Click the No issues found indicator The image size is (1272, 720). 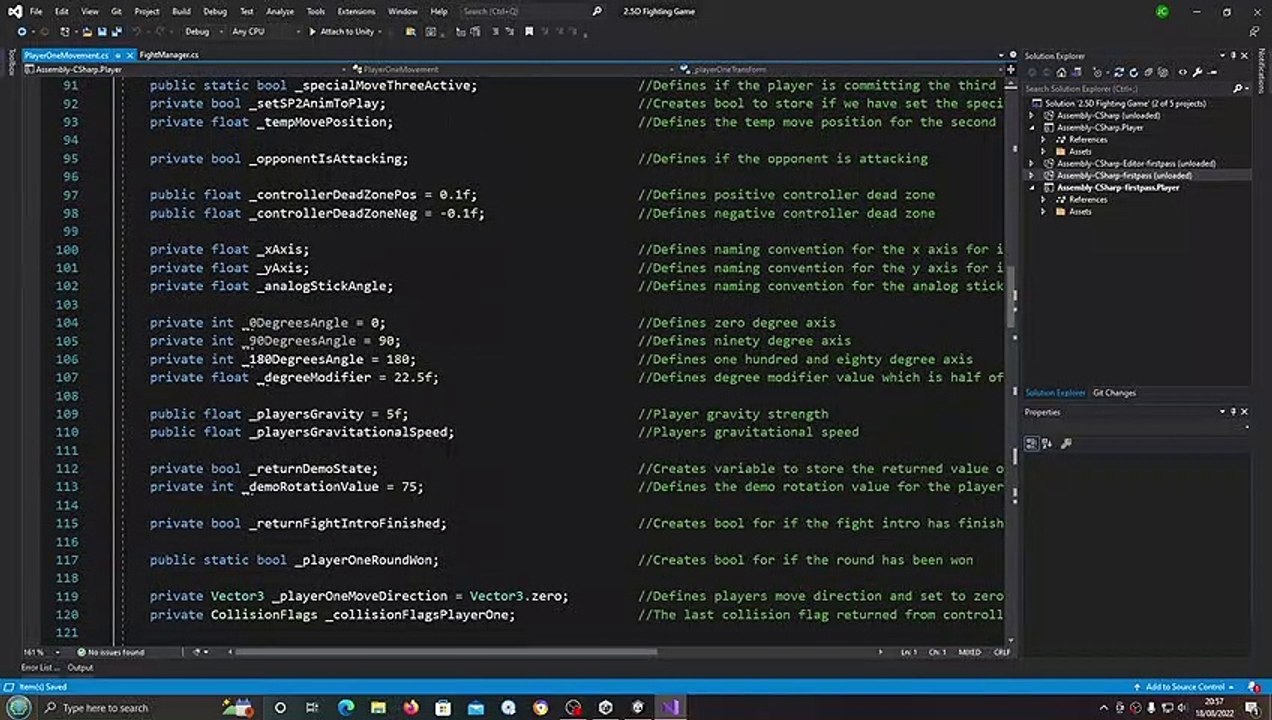pos(110,652)
